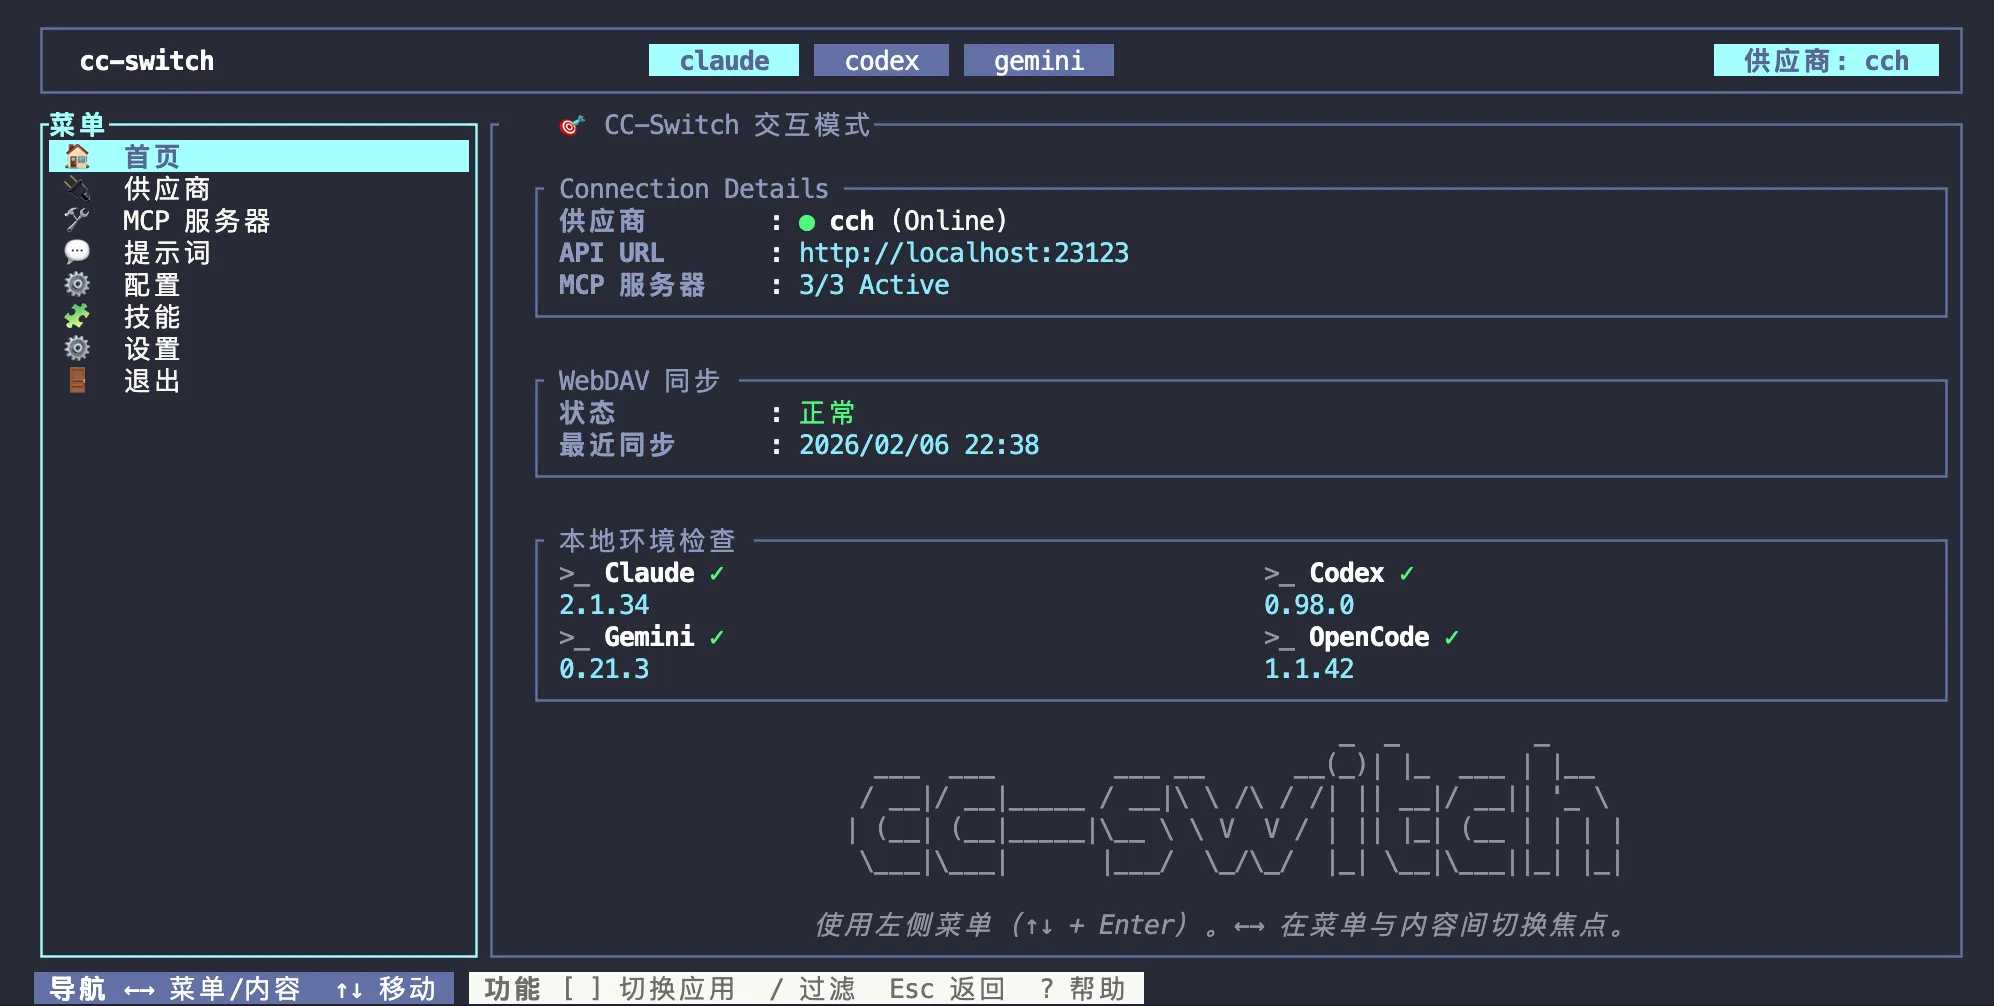
Task: Select the gemini app tab
Action: [1038, 61]
